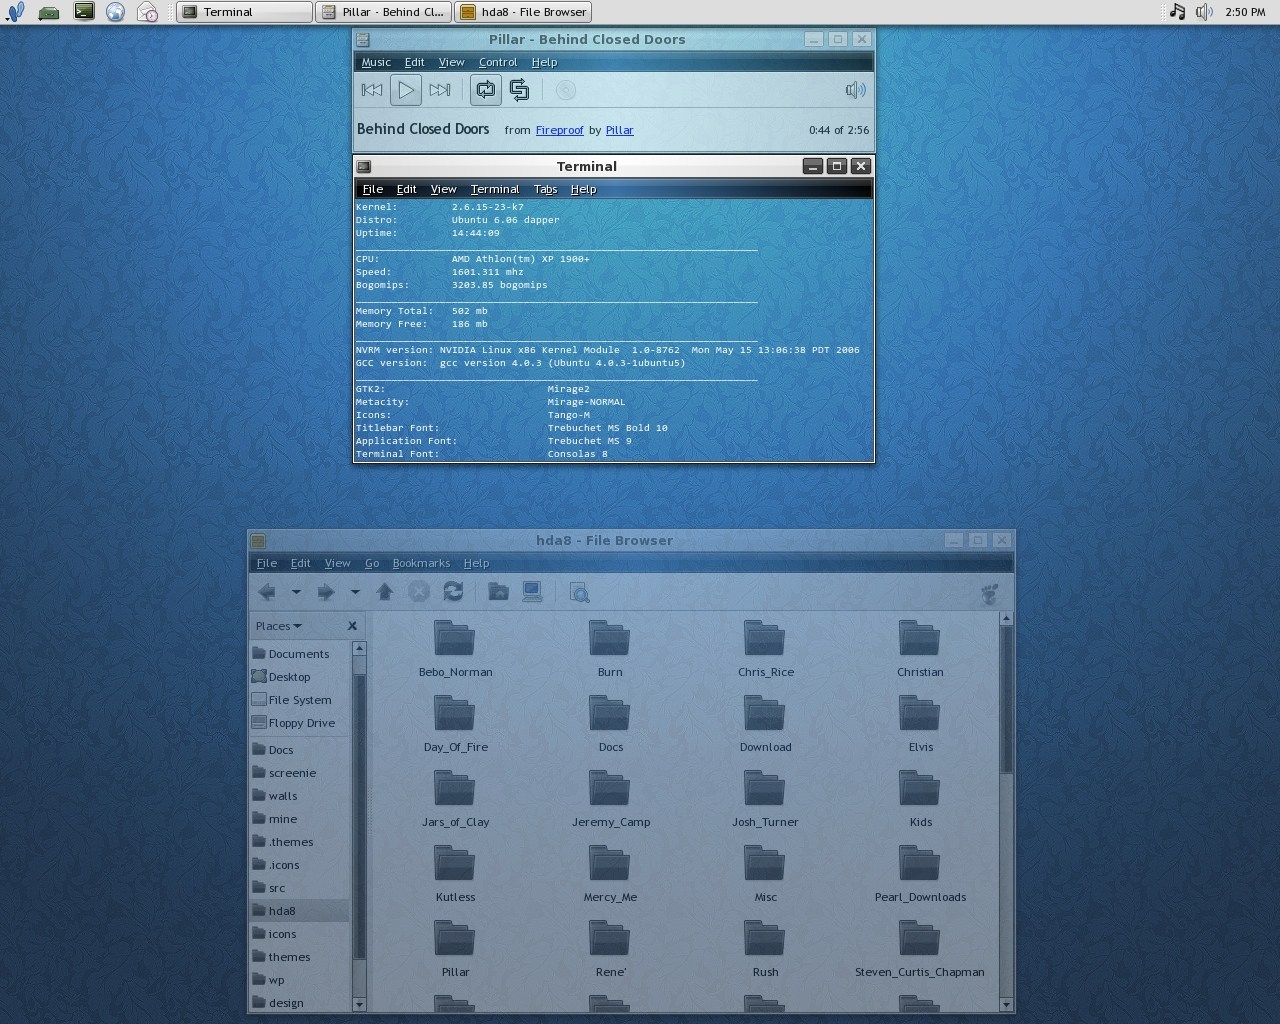Start playback with the Play button
Screen dimensions: 1280x1024
tap(406, 90)
